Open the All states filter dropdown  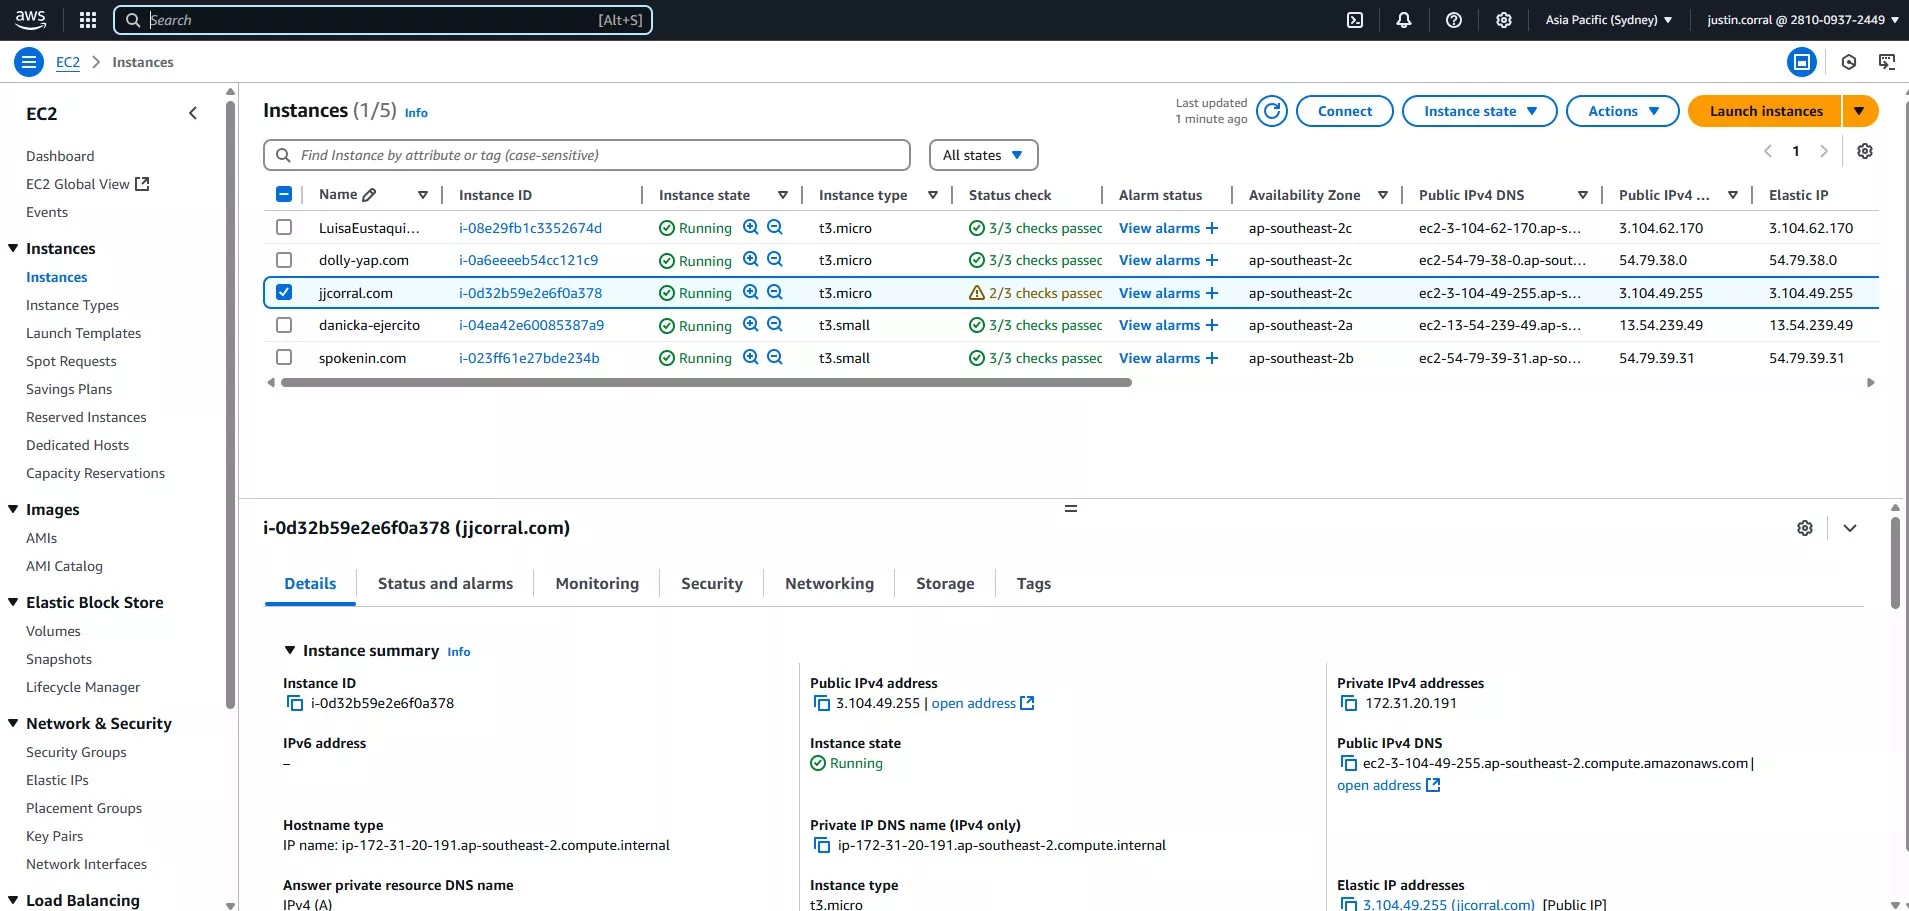pyautogui.click(x=983, y=155)
